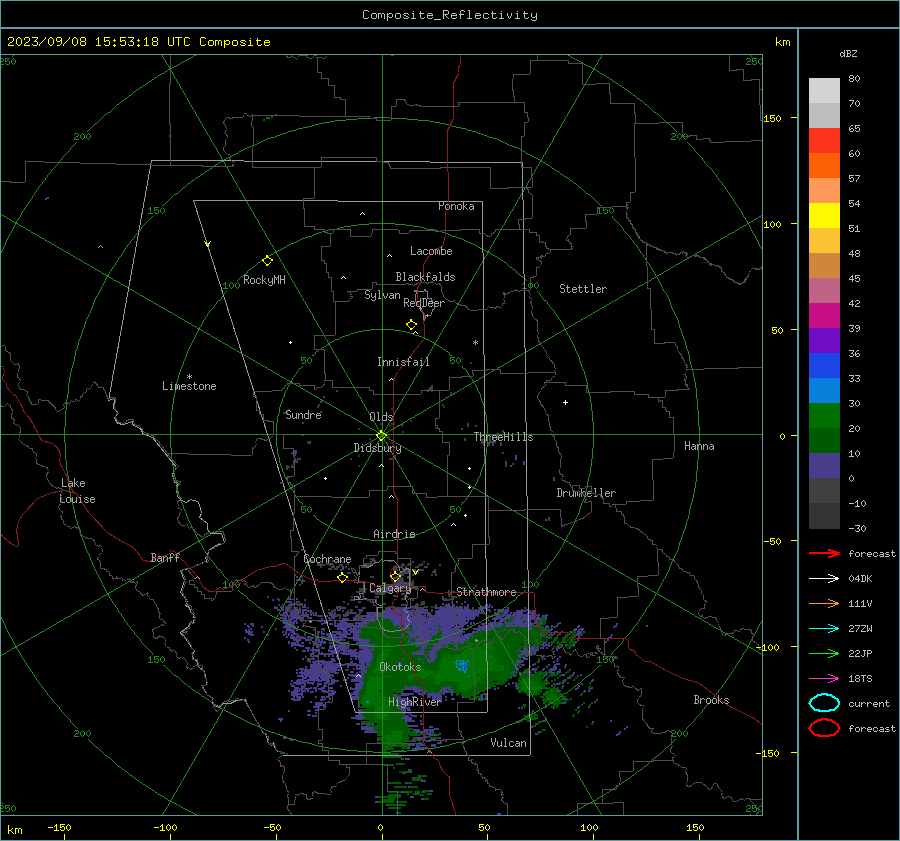The height and width of the screenshot is (841, 900).
Task: Click the Banff label
Action: click(165, 557)
